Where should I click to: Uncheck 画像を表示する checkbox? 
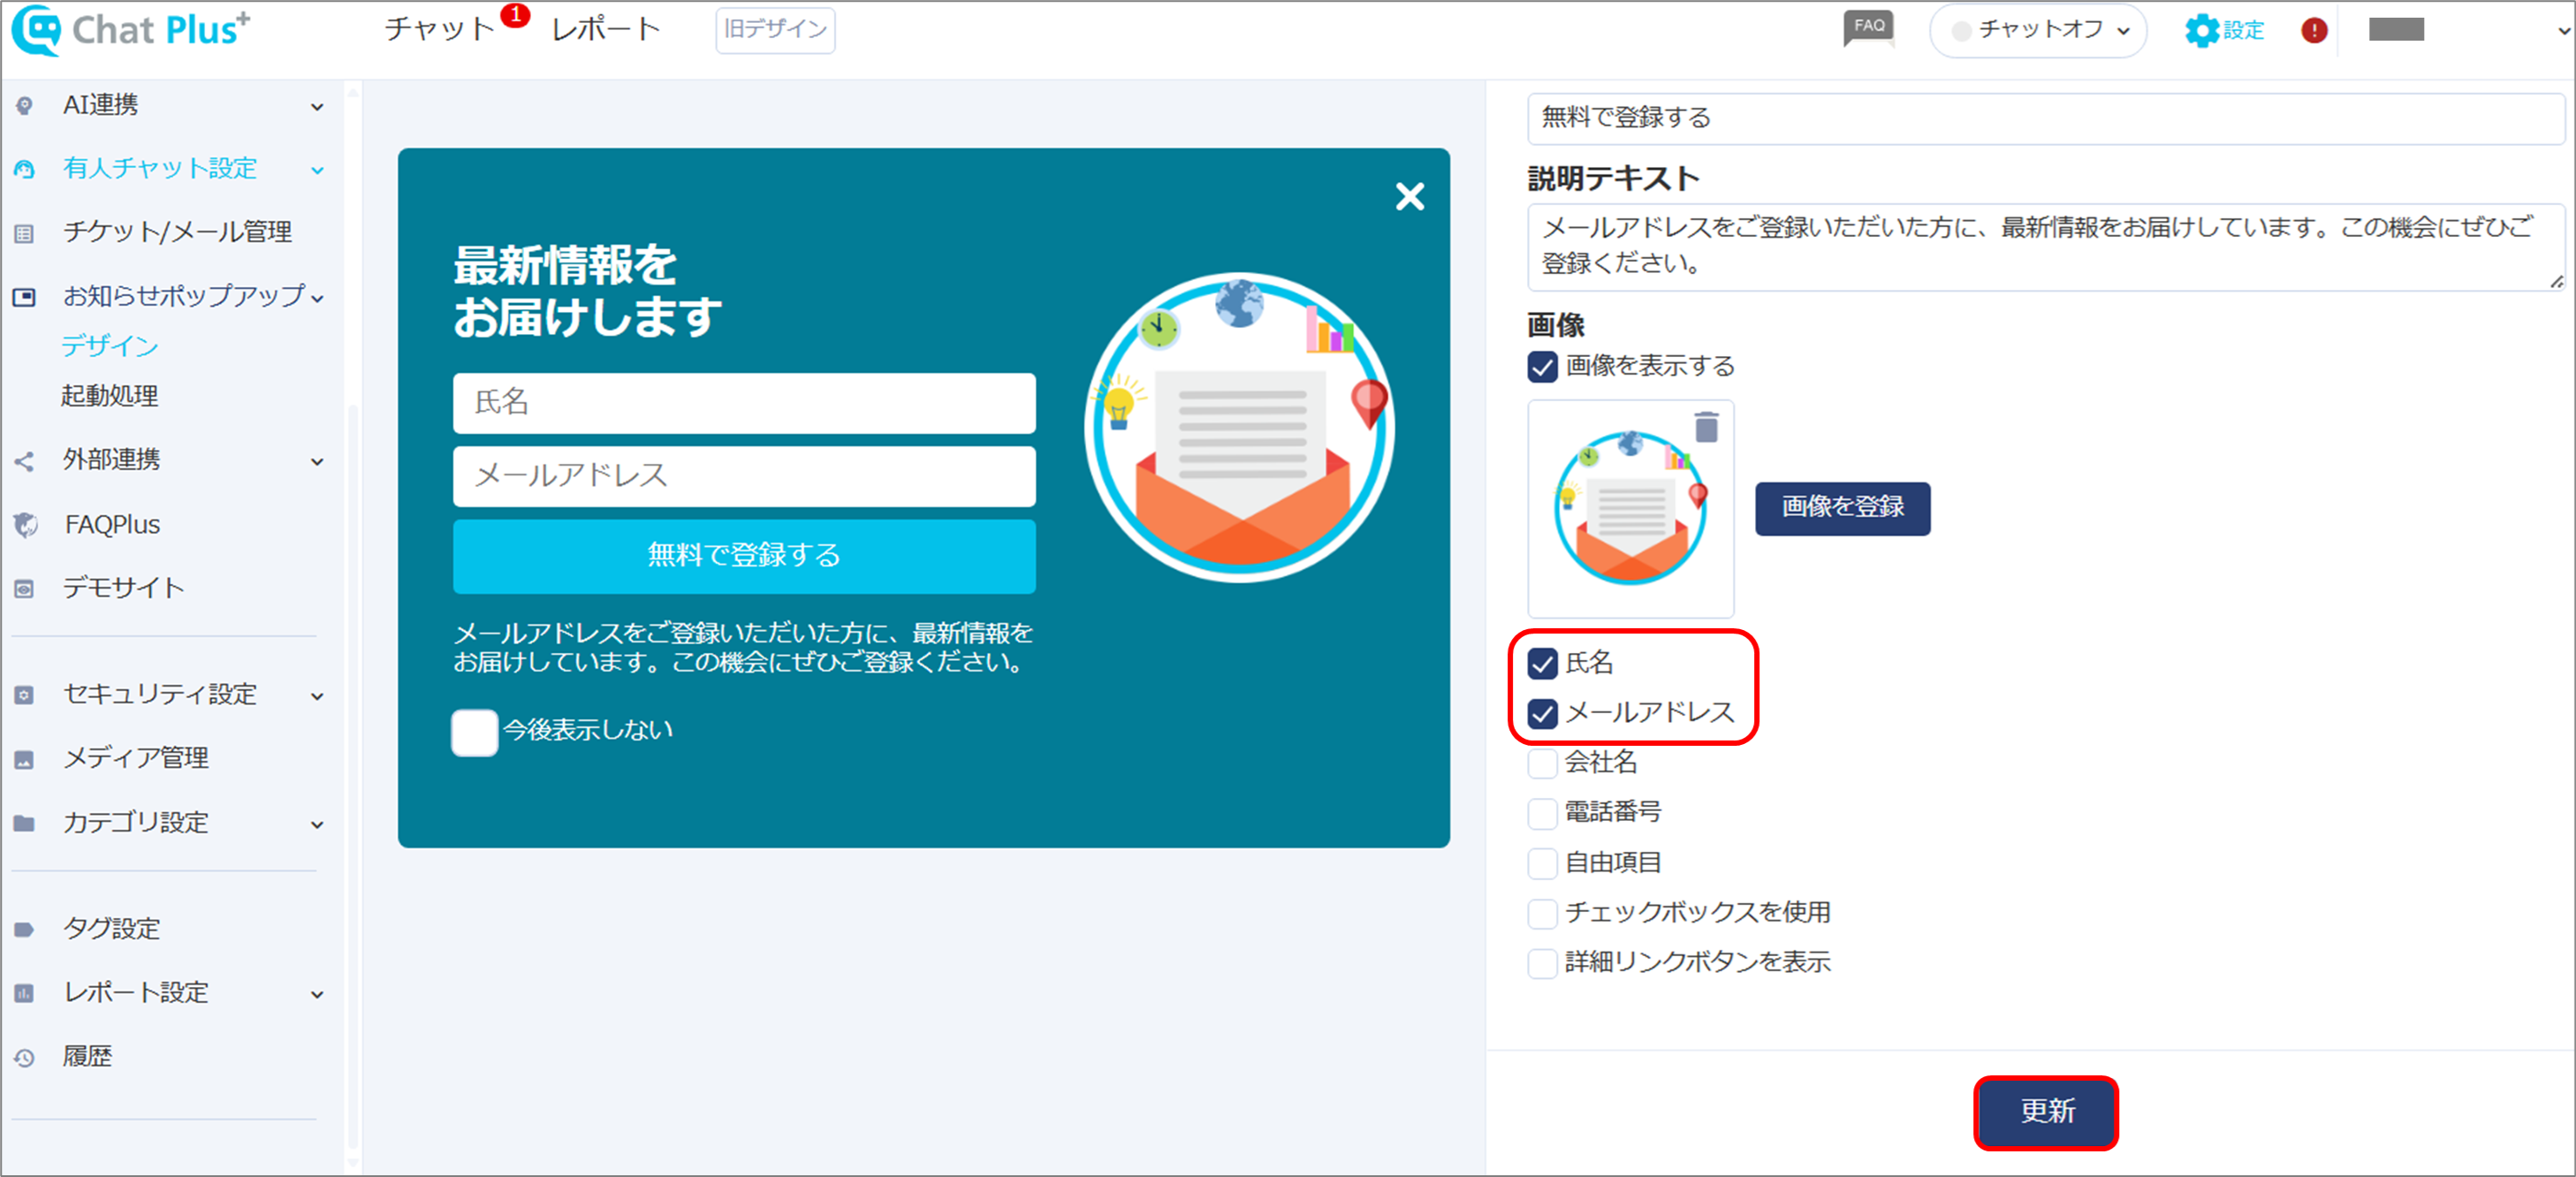click(1542, 367)
